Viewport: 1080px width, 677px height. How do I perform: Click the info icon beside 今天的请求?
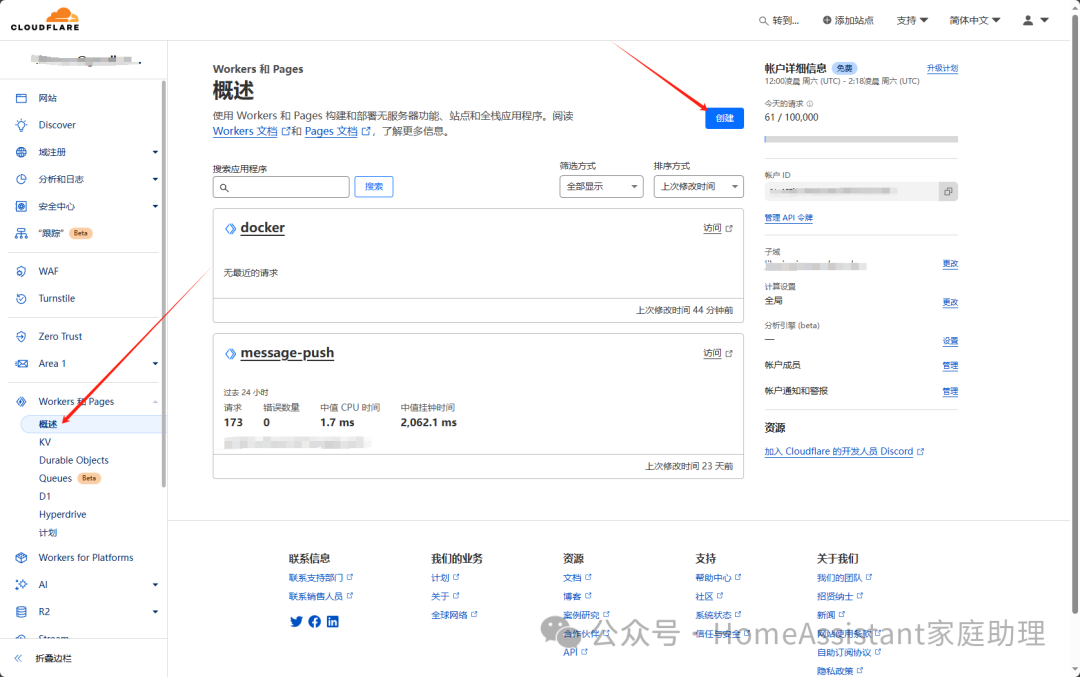click(x=810, y=104)
